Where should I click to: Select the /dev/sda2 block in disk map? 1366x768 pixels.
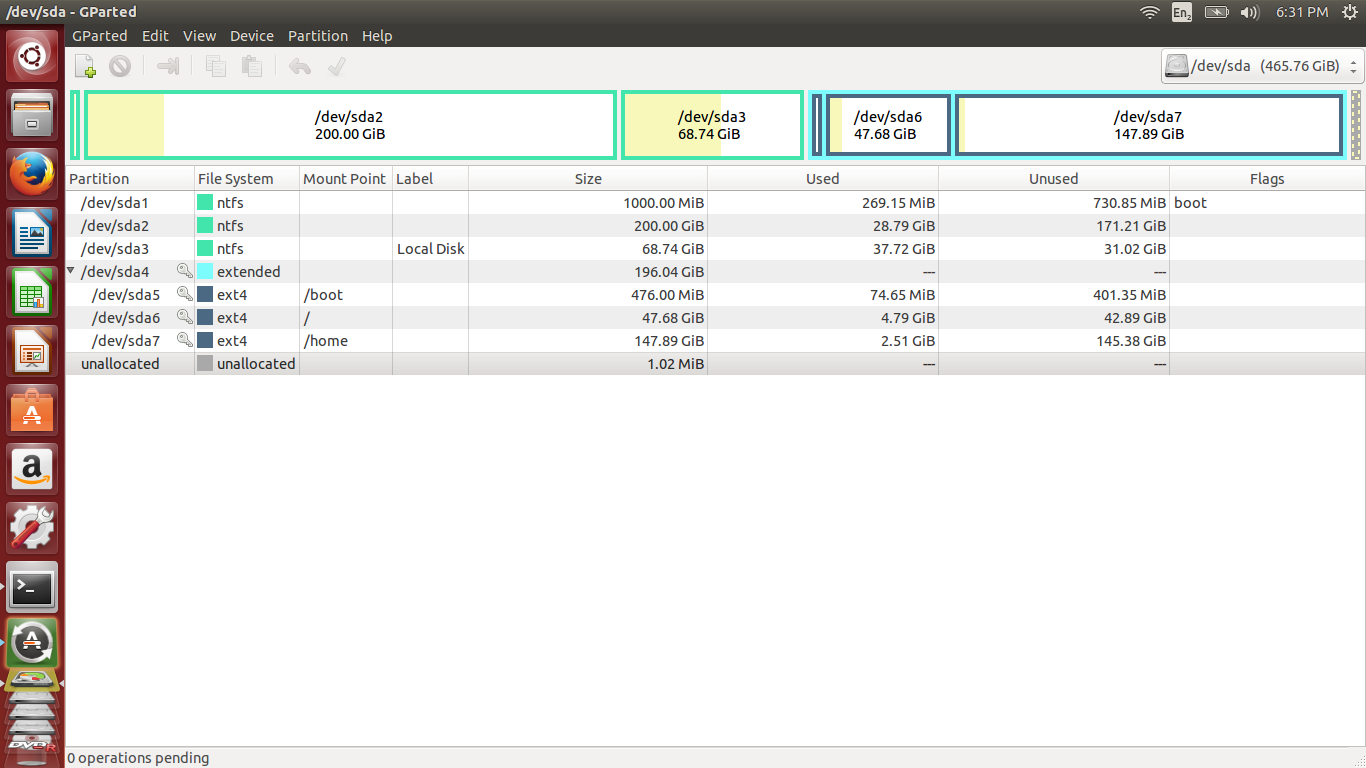(x=350, y=125)
